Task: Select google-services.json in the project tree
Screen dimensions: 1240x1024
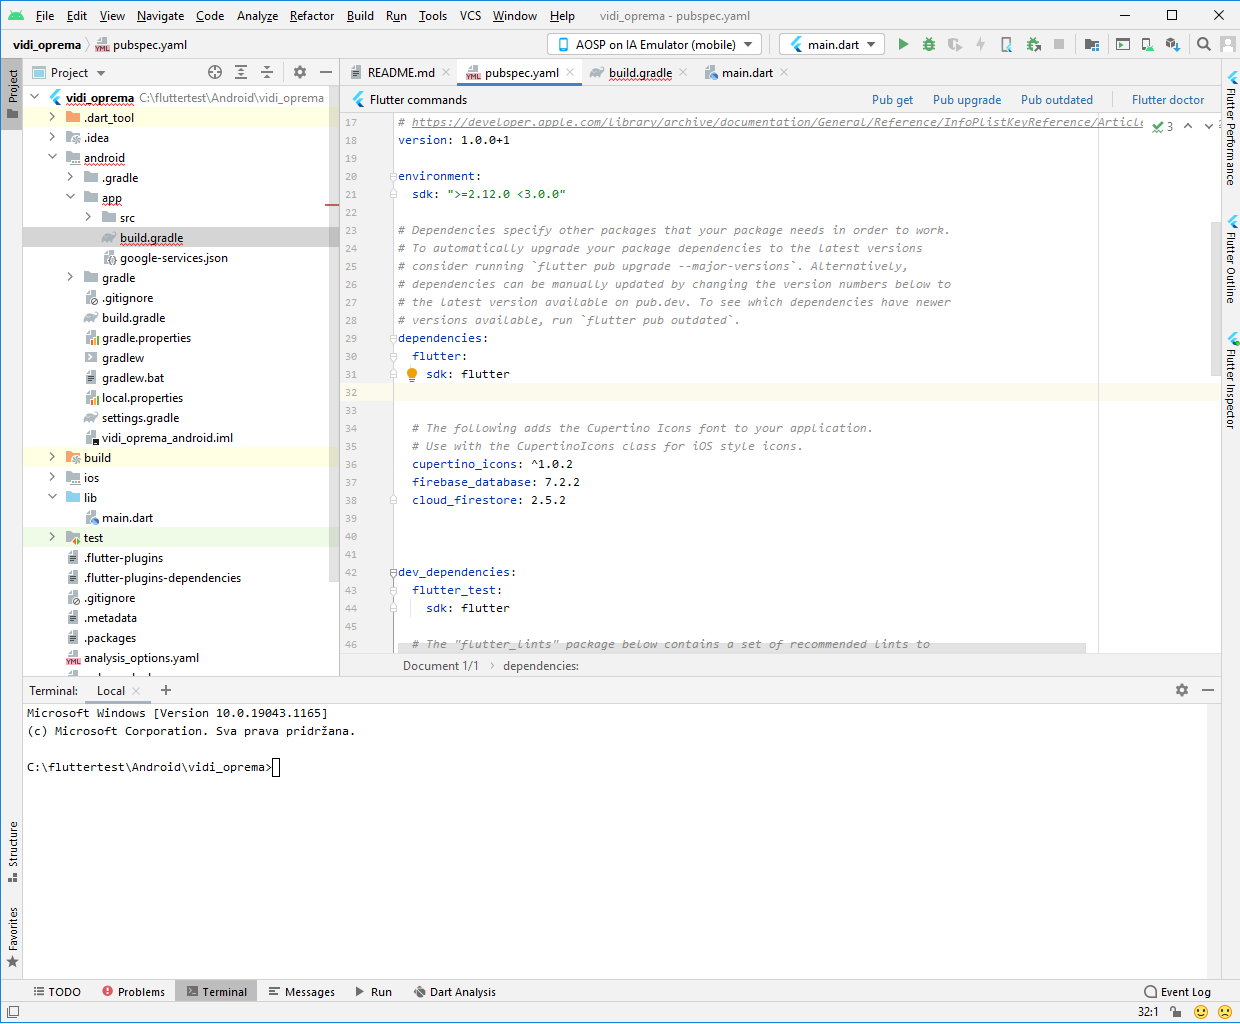Action: pos(173,258)
